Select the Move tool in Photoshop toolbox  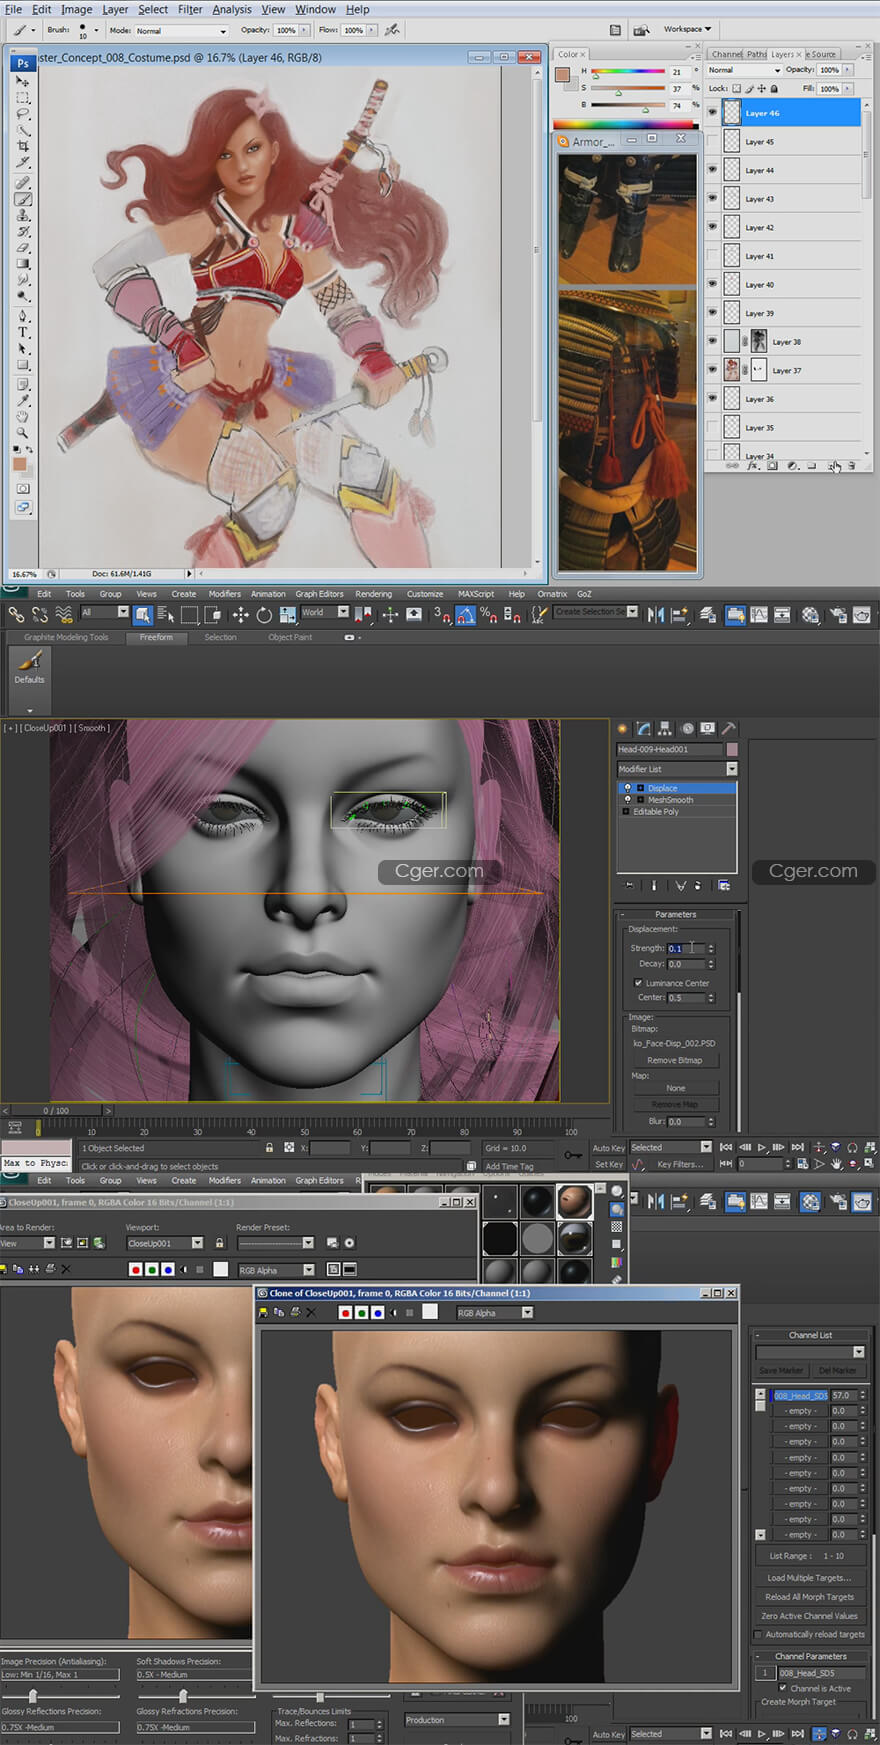pos(22,81)
